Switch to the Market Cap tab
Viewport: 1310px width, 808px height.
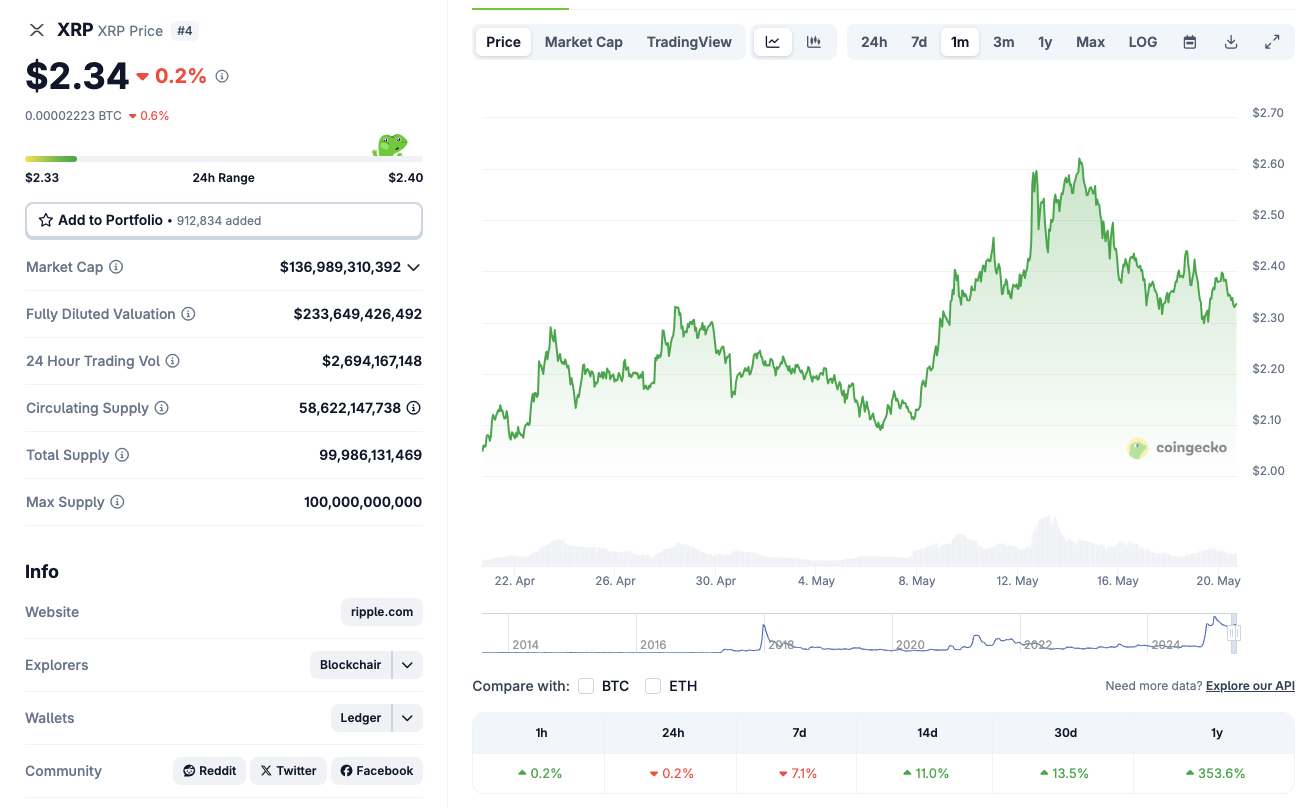(583, 42)
